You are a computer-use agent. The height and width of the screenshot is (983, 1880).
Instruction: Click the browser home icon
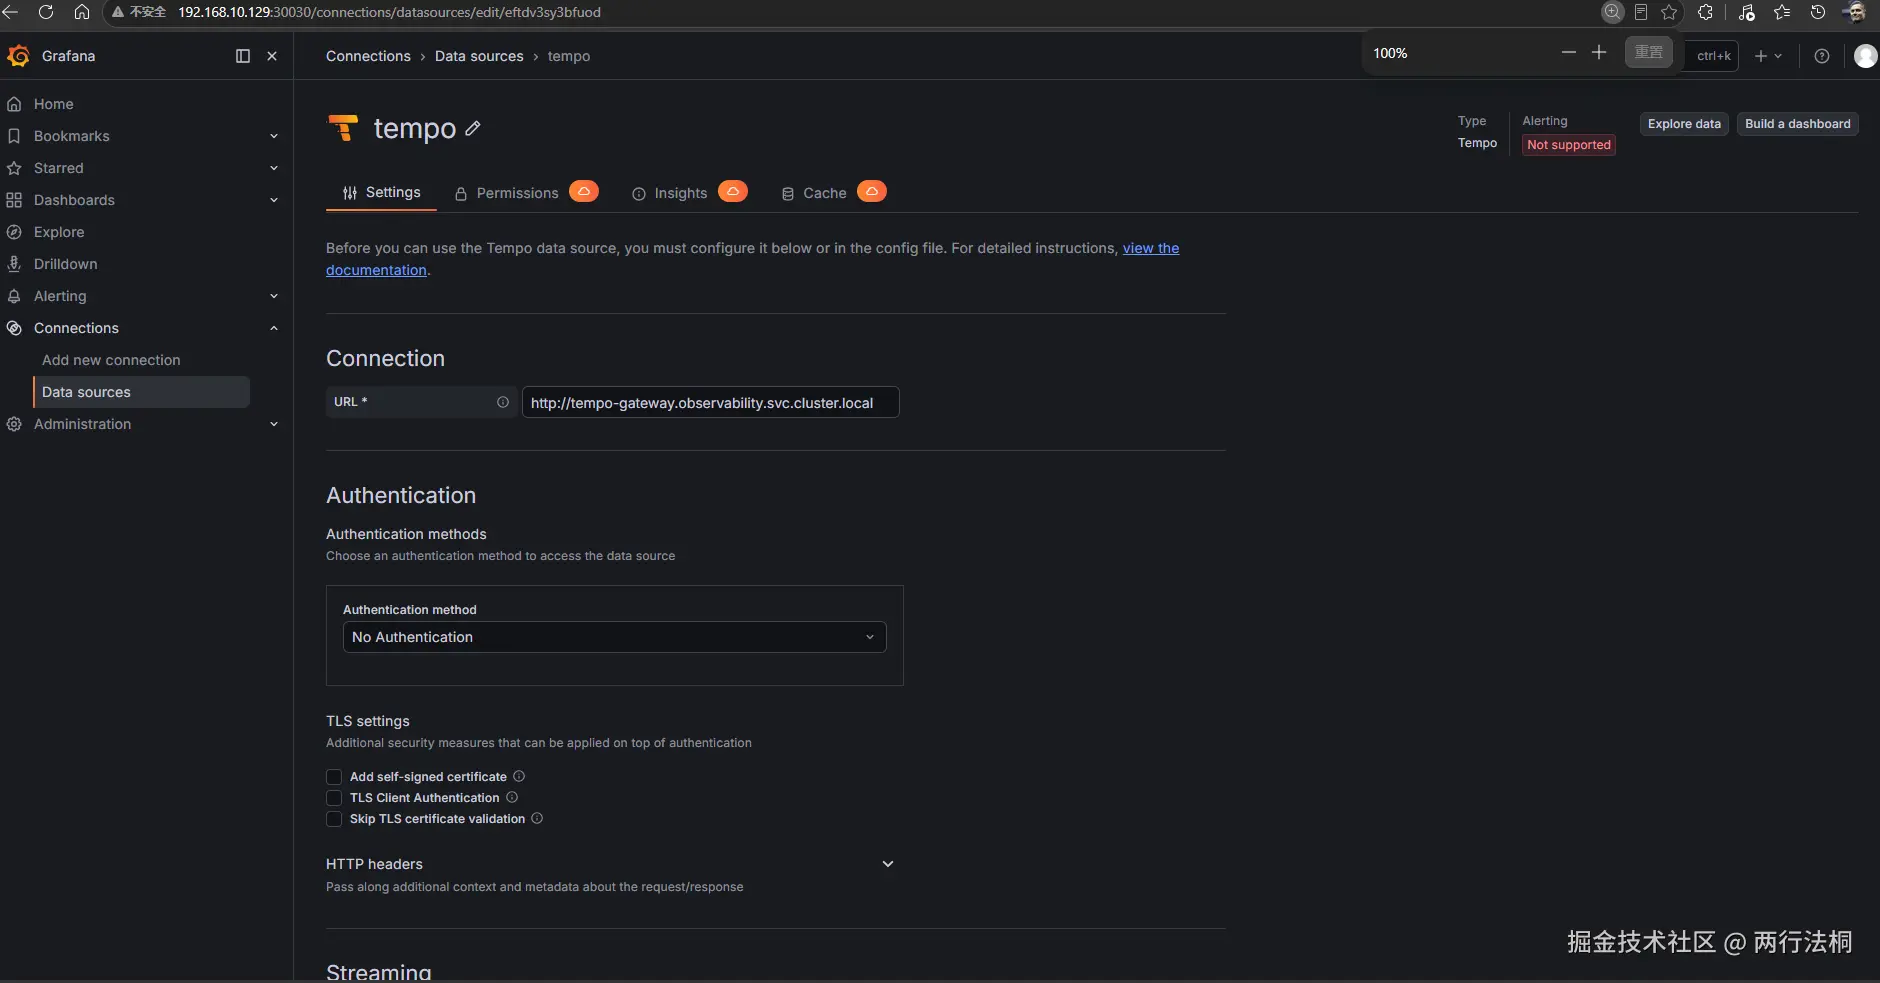pos(82,12)
